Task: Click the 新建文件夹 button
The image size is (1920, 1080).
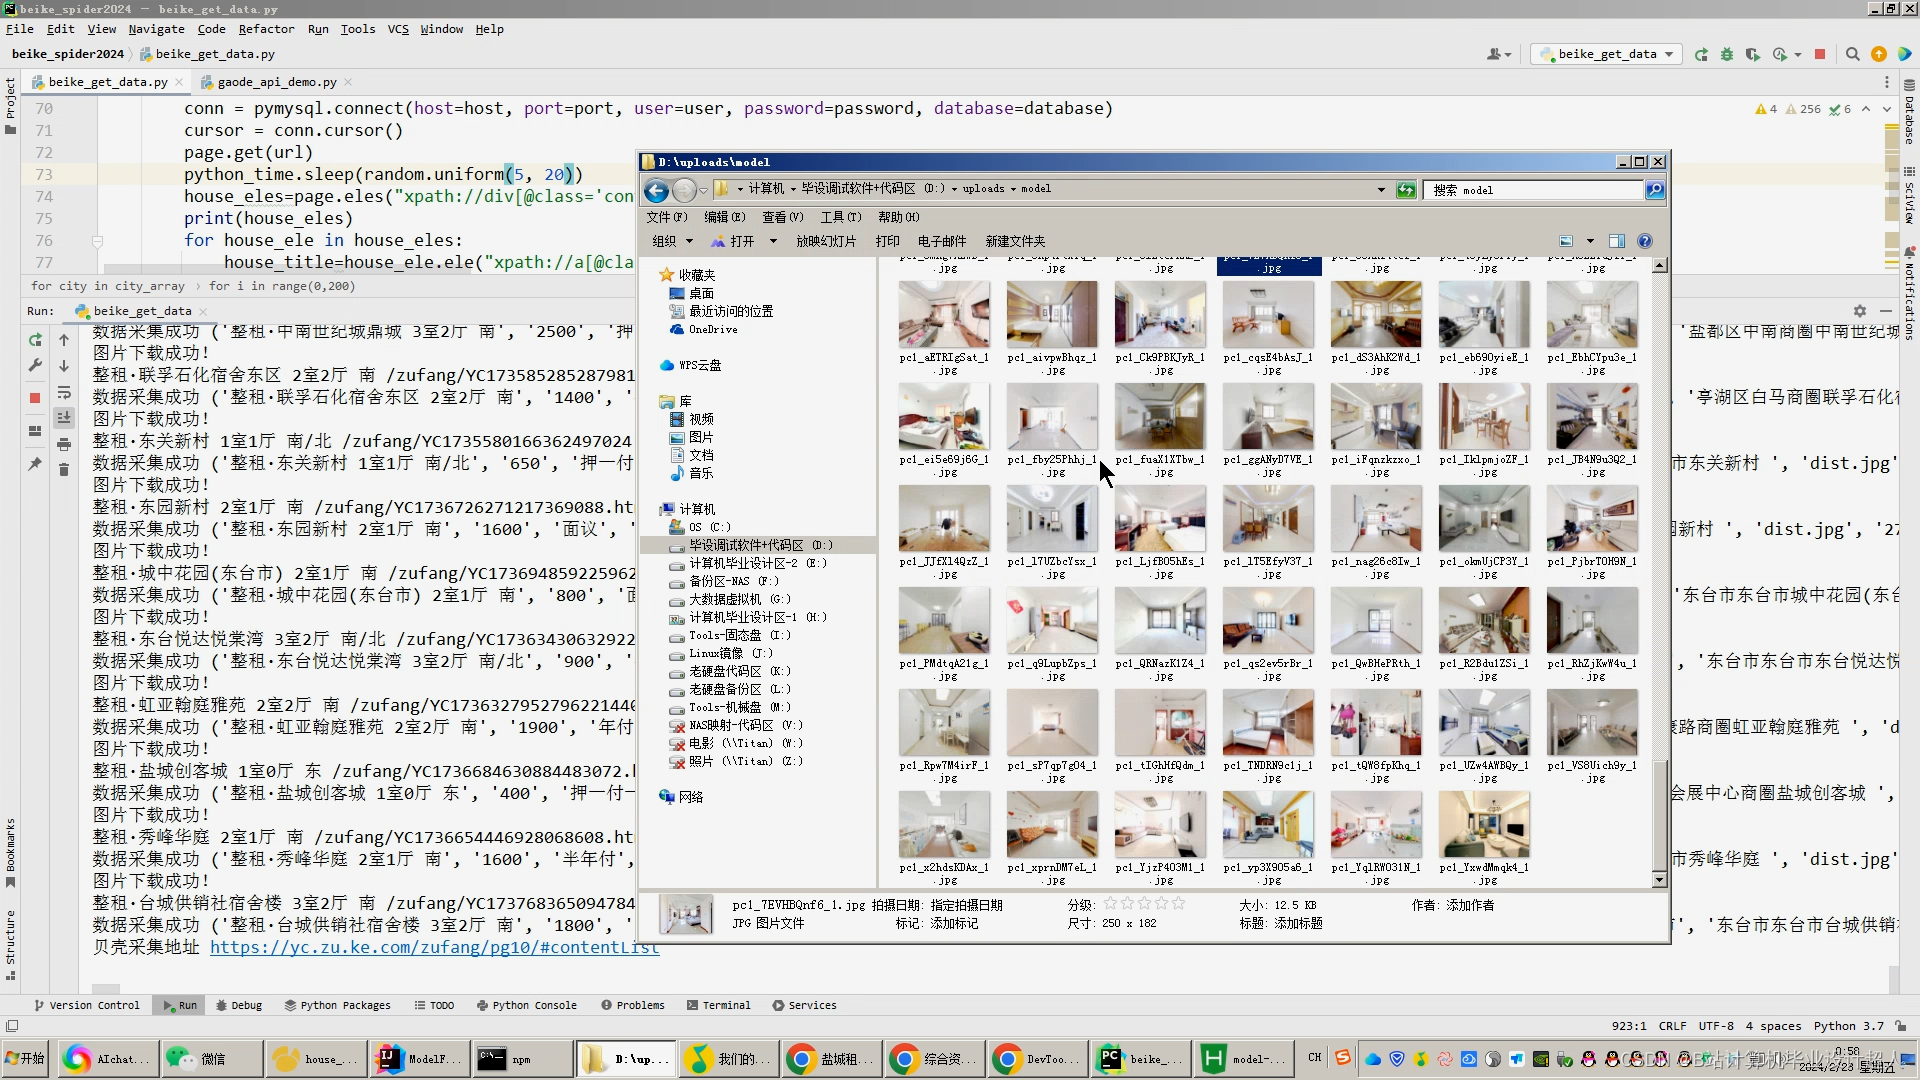Action: coord(1015,241)
